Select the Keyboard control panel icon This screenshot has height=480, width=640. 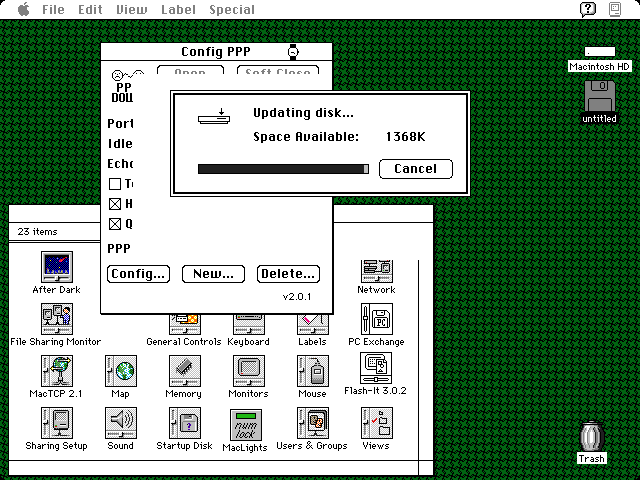click(249, 324)
